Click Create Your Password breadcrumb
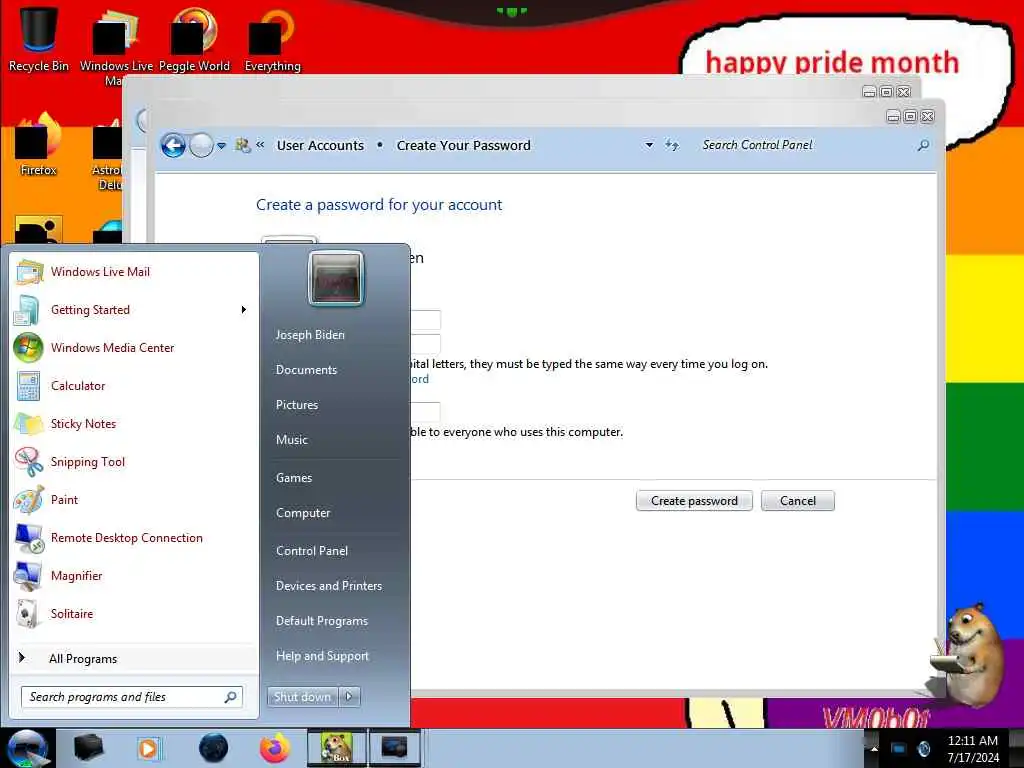This screenshot has width=1024, height=768. 464,146
